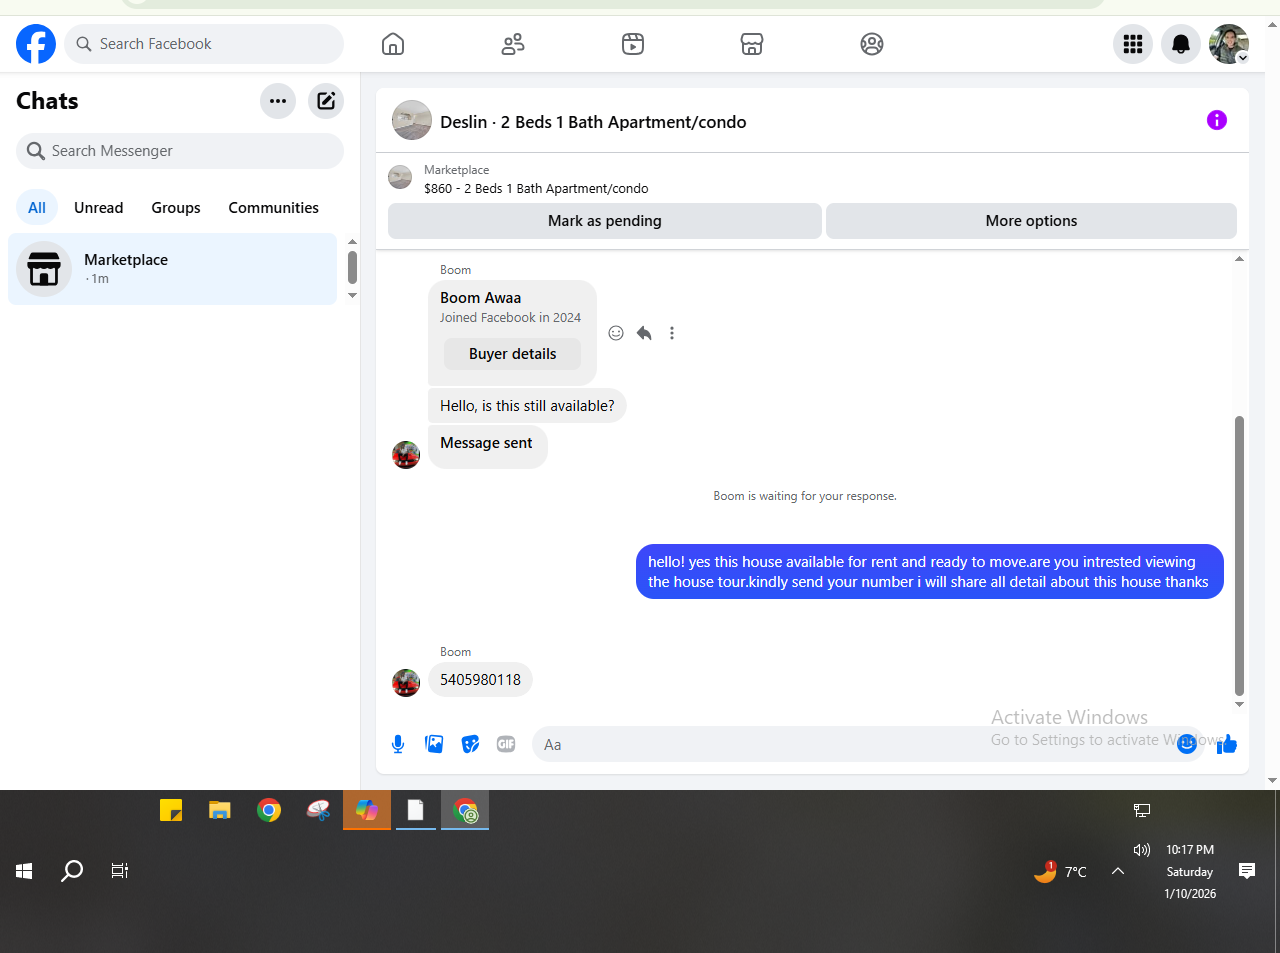The width and height of the screenshot is (1280, 953).
Task: Click the Search Facebook field
Action: click(204, 44)
